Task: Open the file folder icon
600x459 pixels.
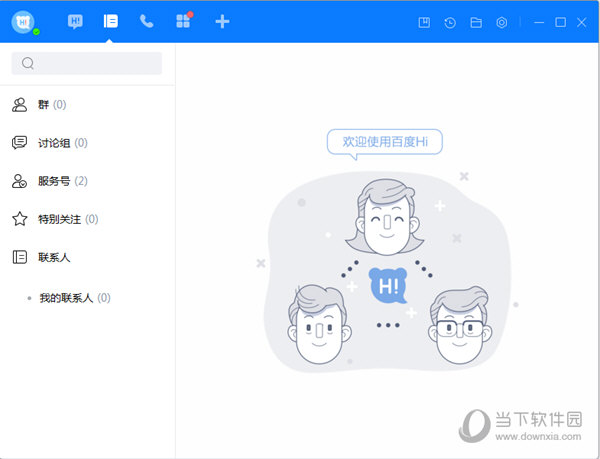Action: (476, 23)
